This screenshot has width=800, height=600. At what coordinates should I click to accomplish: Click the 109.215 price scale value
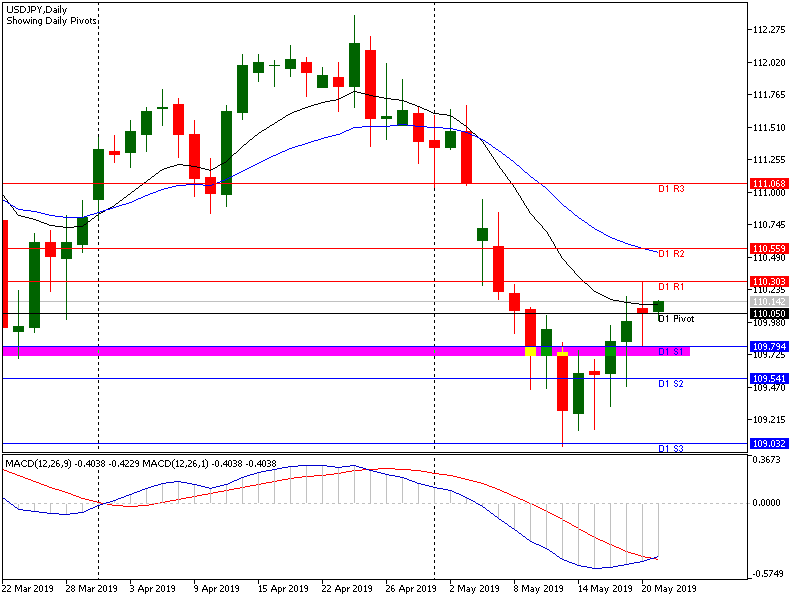pyautogui.click(x=769, y=420)
